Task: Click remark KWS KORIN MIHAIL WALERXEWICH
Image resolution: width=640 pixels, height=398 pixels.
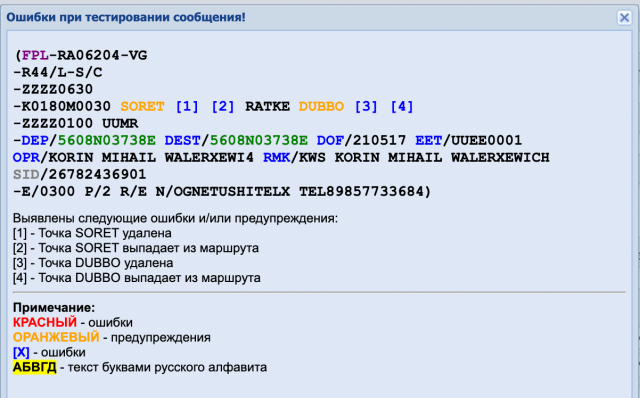Action: point(424,158)
